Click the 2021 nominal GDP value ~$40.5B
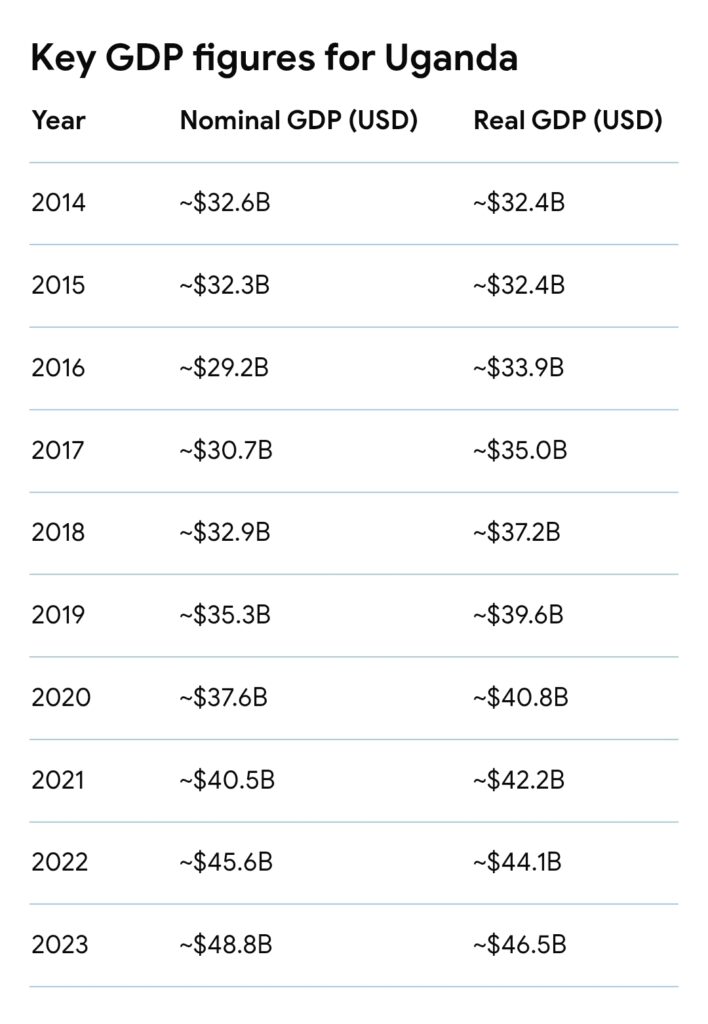This screenshot has height=1024, width=708. pos(227,779)
